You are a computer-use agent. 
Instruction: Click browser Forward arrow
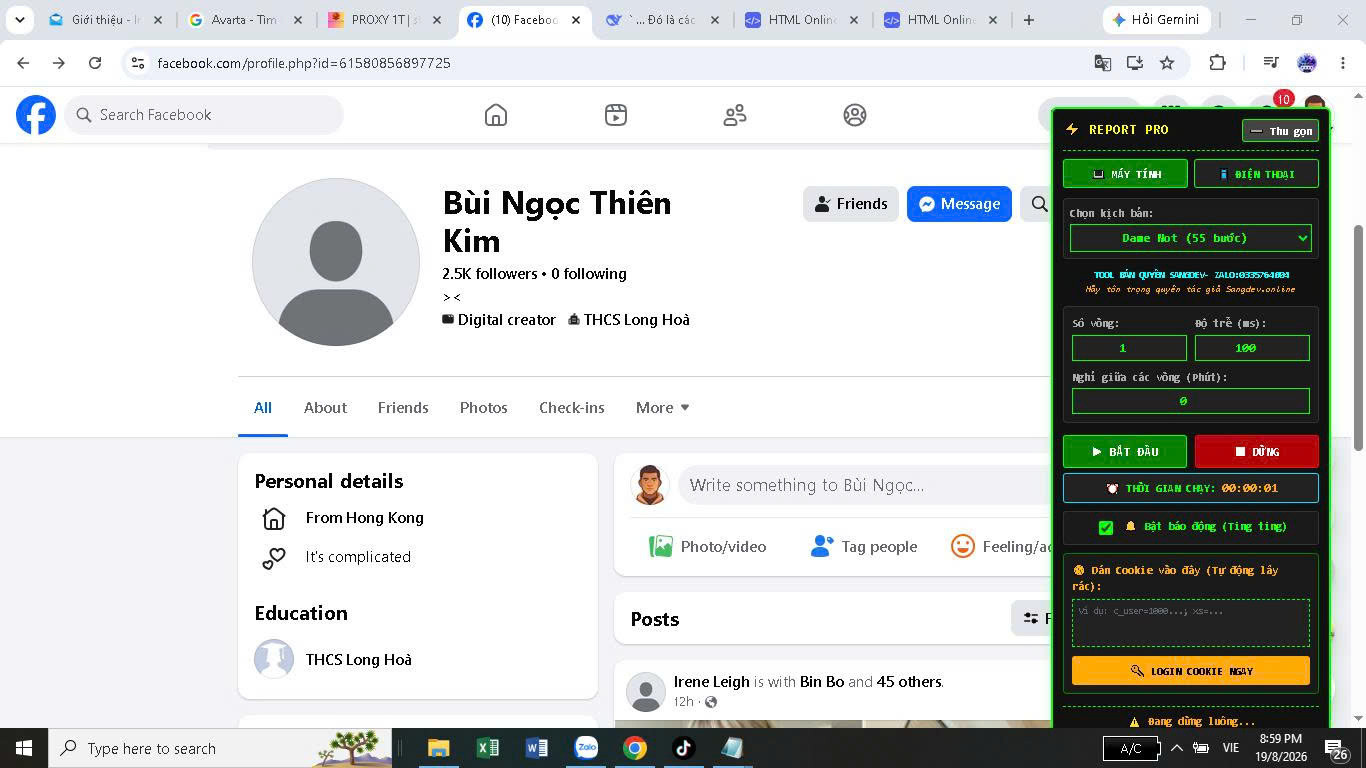click(x=59, y=63)
